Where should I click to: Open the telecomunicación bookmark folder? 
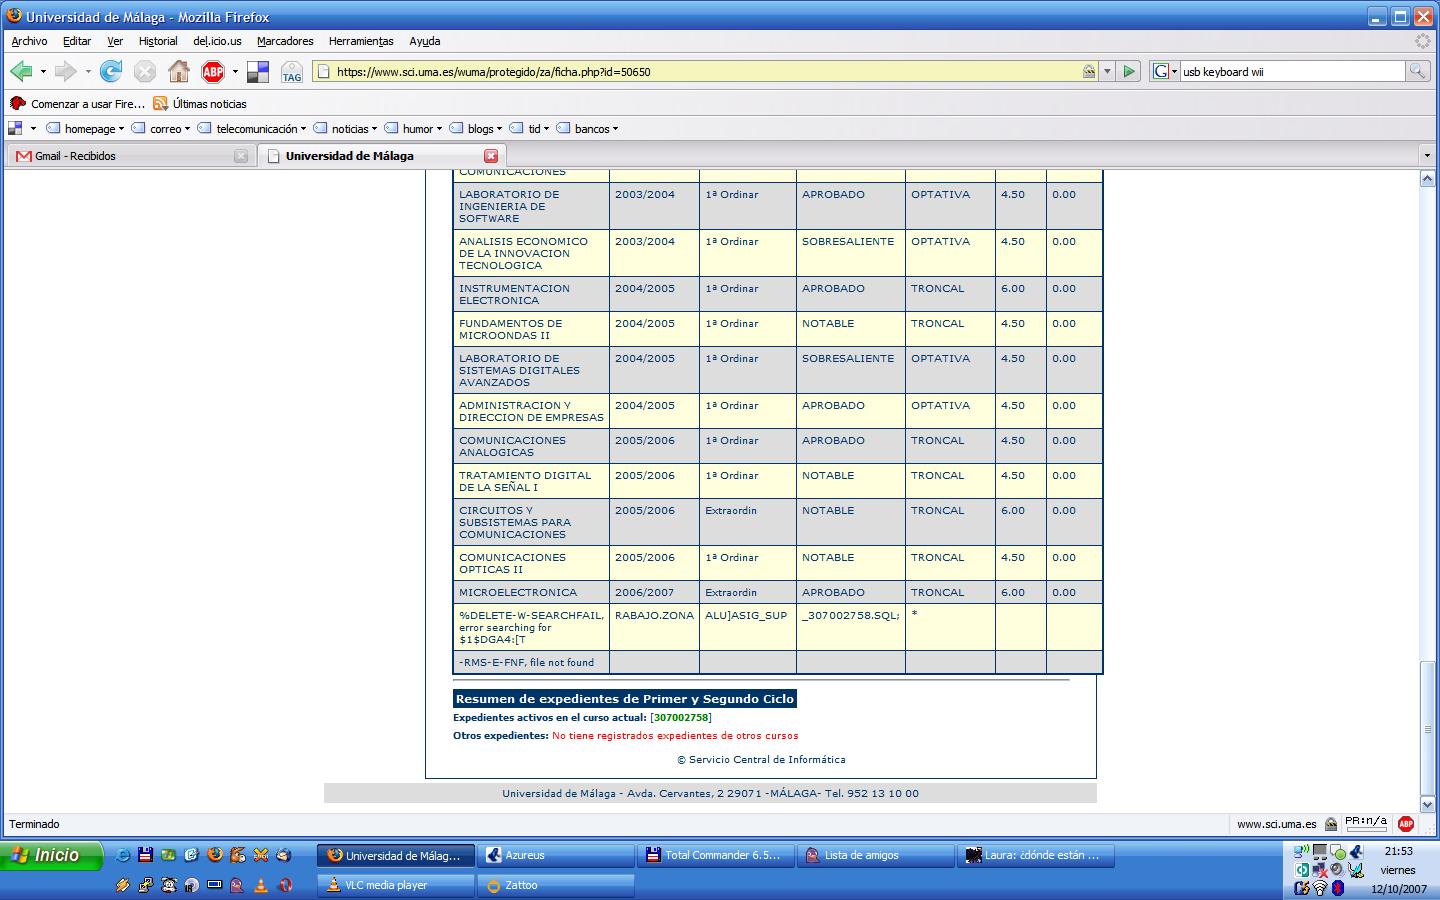point(257,129)
